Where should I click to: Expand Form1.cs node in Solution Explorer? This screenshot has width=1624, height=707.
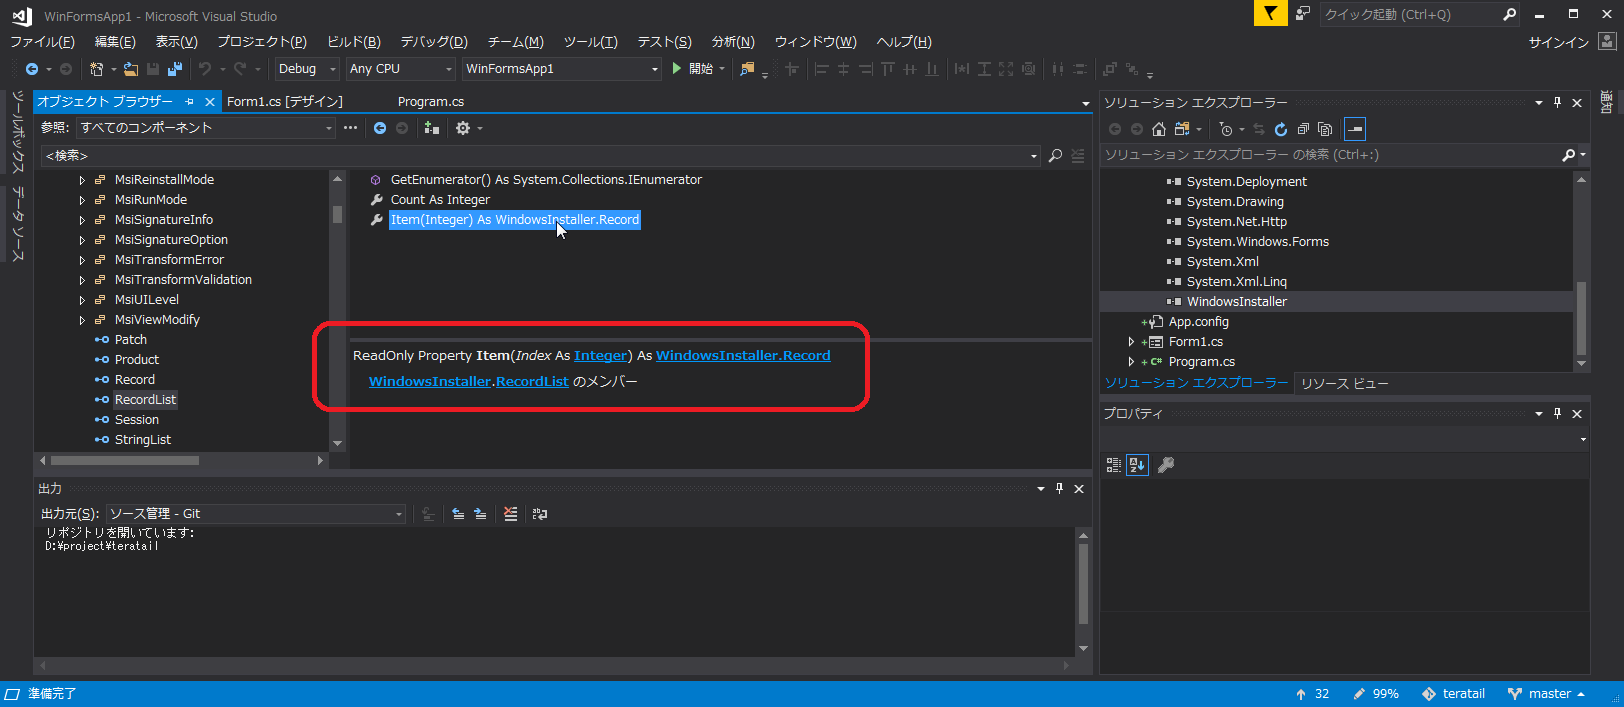point(1131,342)
